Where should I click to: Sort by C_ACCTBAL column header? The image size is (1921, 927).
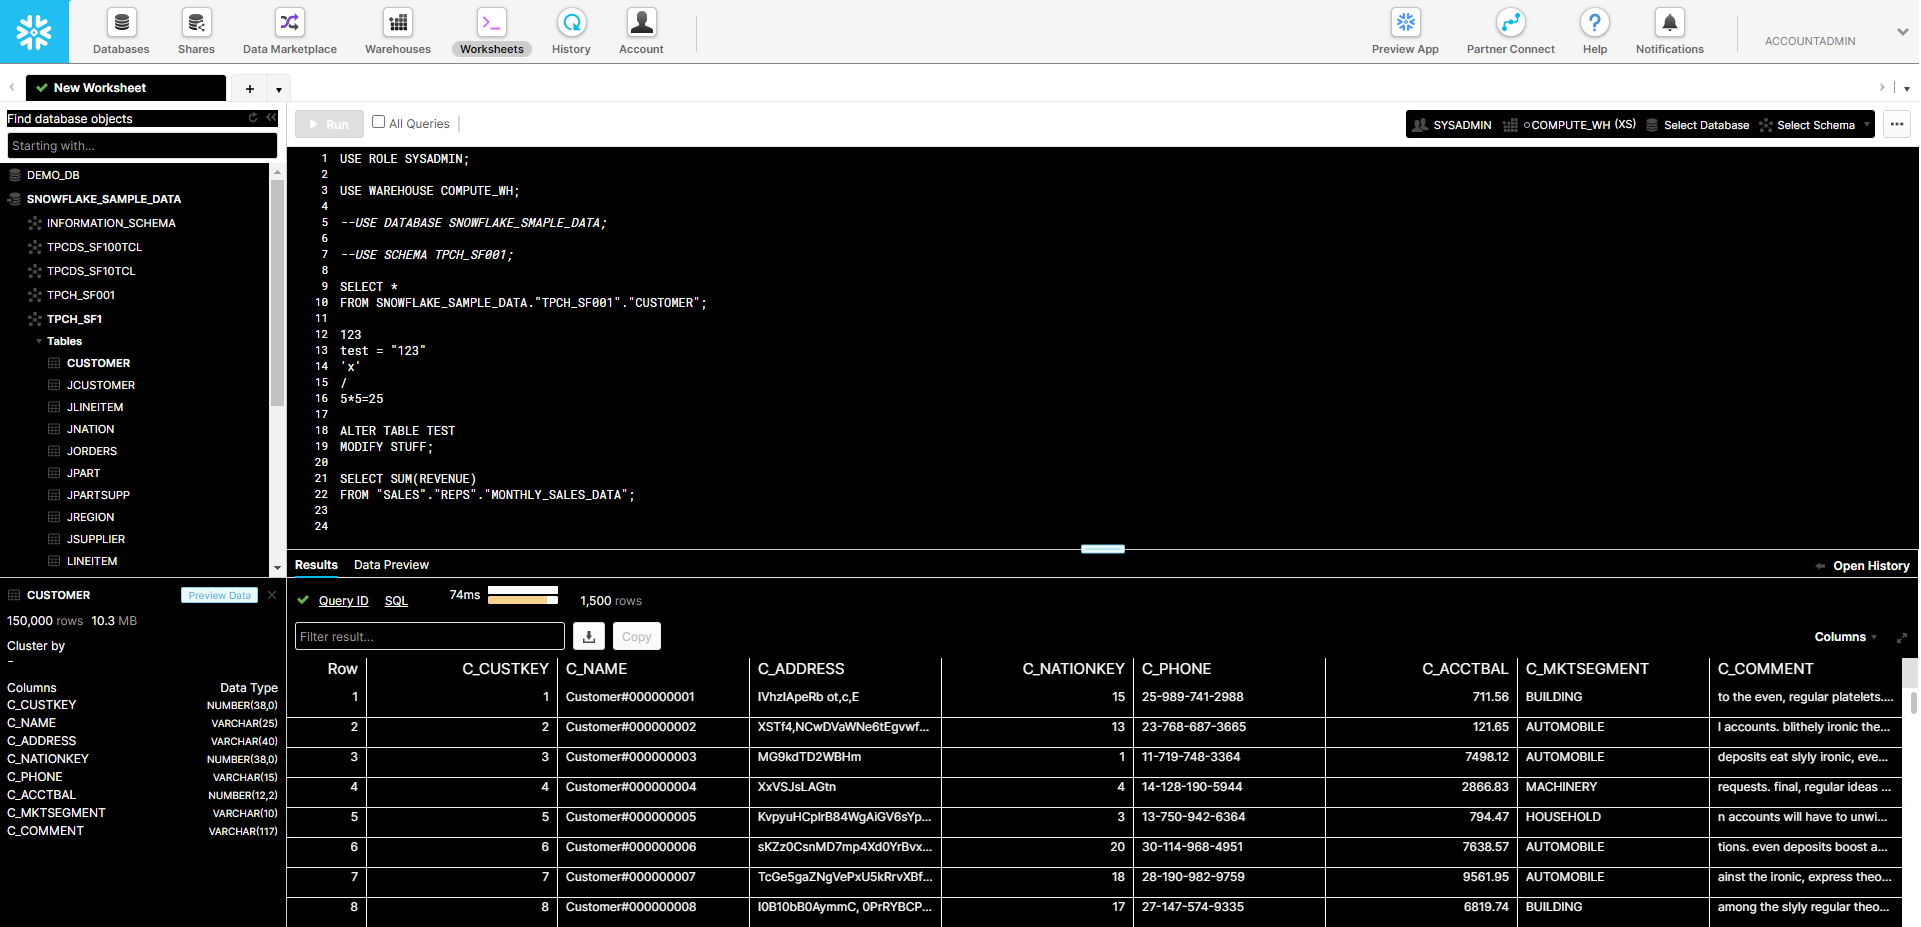(x=1465, y=669)
